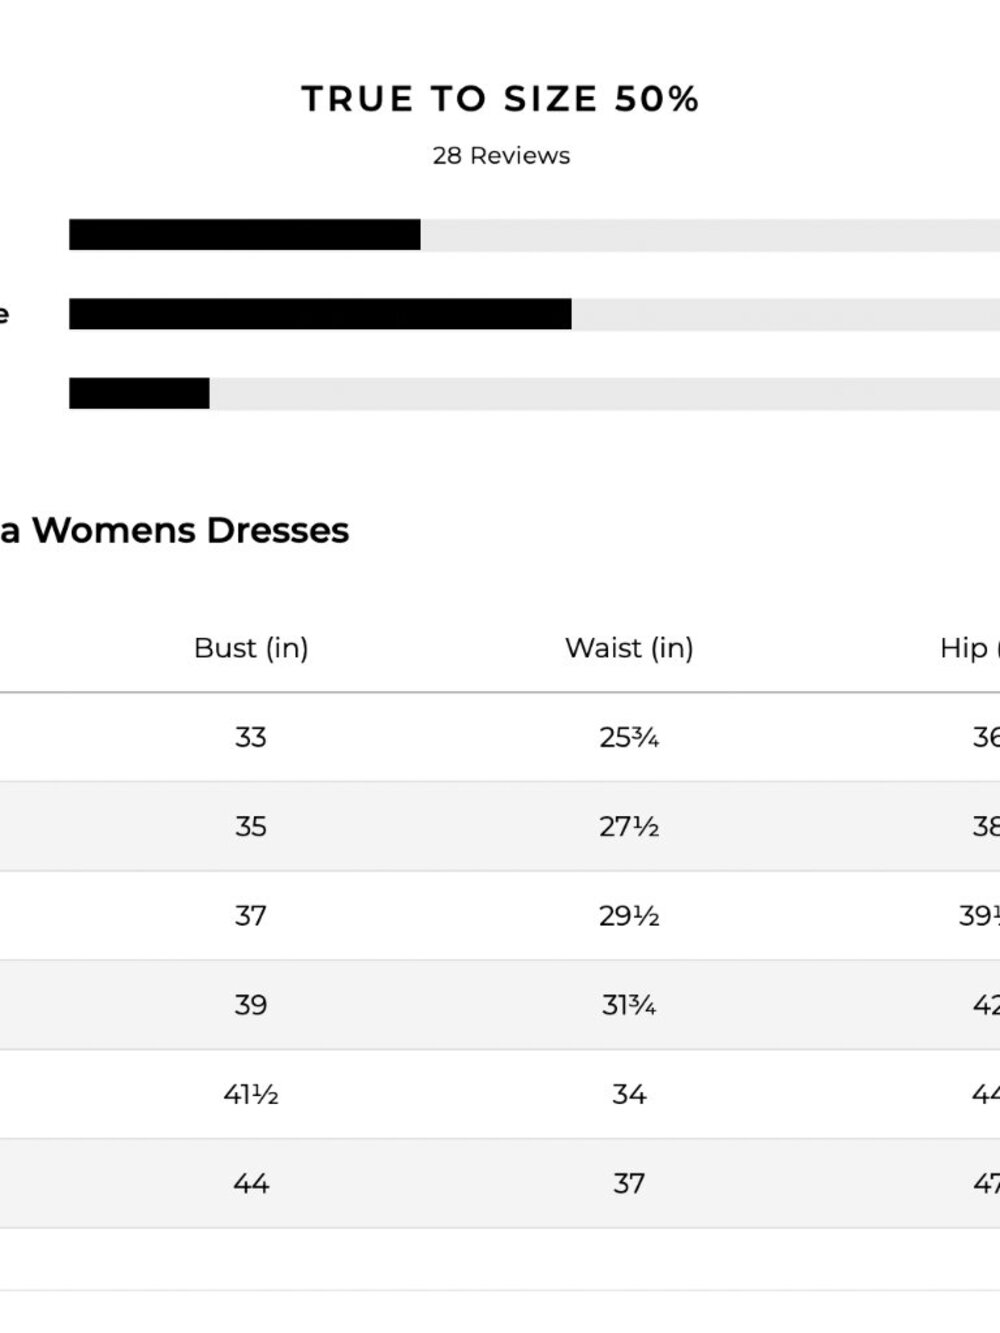1000x1333 pixels.
Task: Select the bust 33 cell
Action: click(x=251, y=737)
